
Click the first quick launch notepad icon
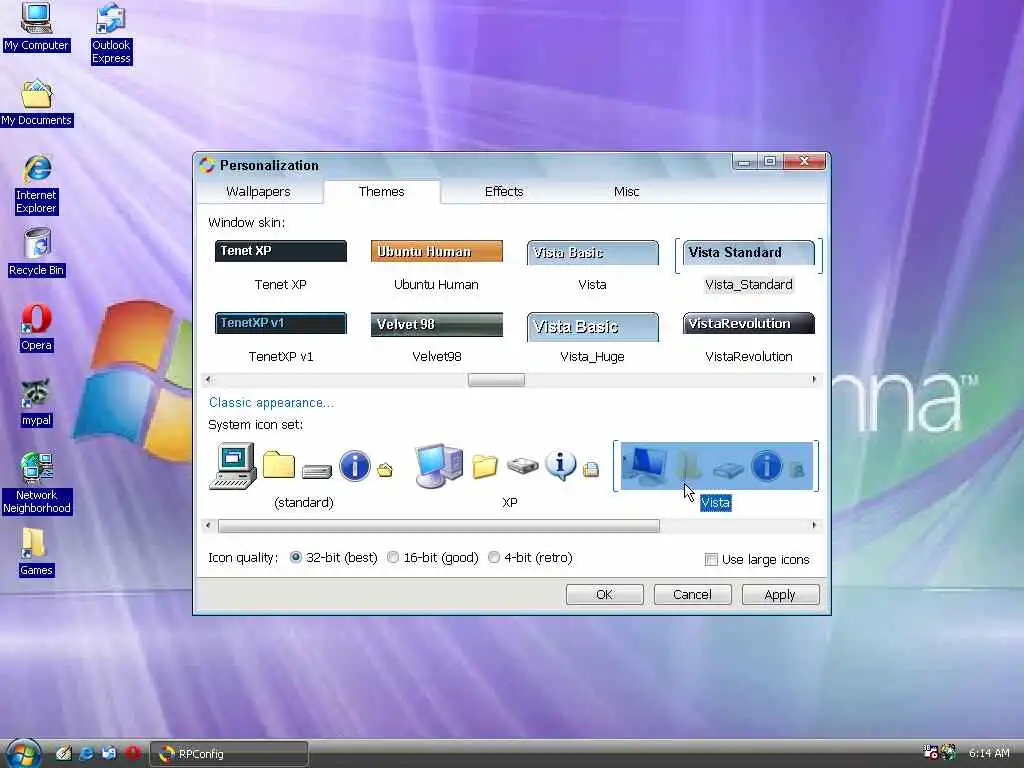[63, 753]
